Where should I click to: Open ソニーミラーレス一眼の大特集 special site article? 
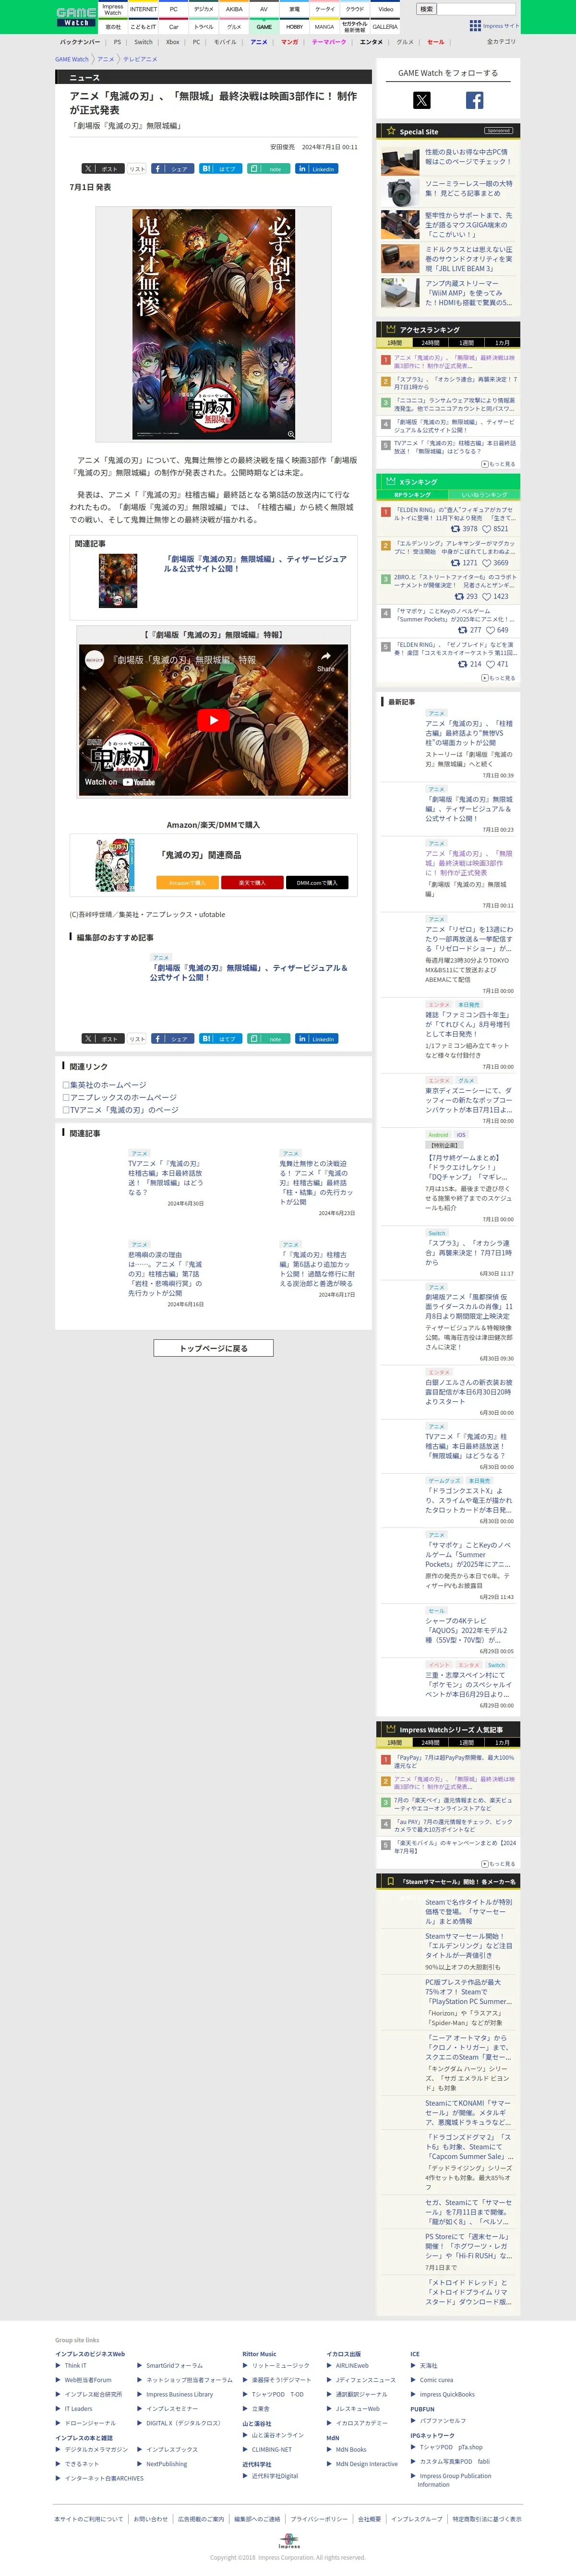pos(468,188)
